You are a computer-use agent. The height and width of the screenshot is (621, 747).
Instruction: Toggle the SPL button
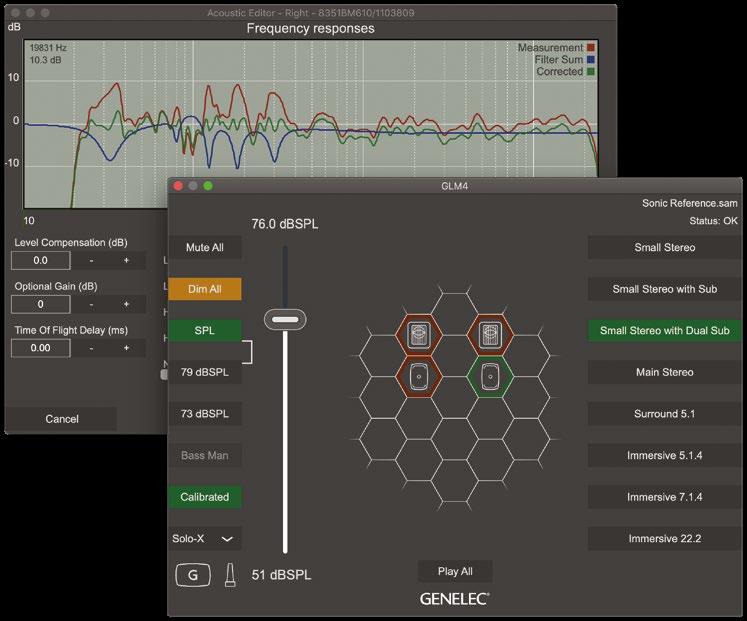(x=205, y=331)
